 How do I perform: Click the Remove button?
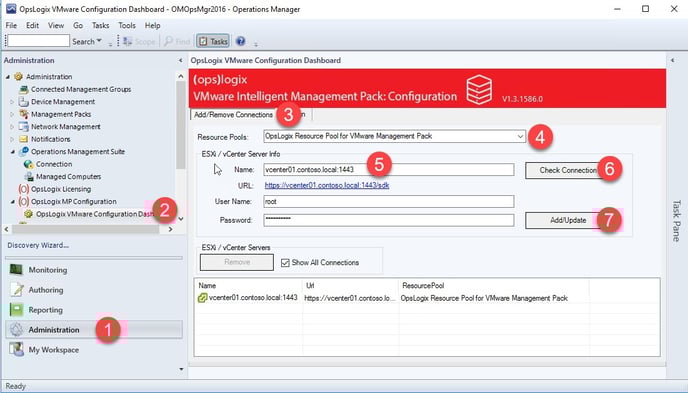(237, 262)
